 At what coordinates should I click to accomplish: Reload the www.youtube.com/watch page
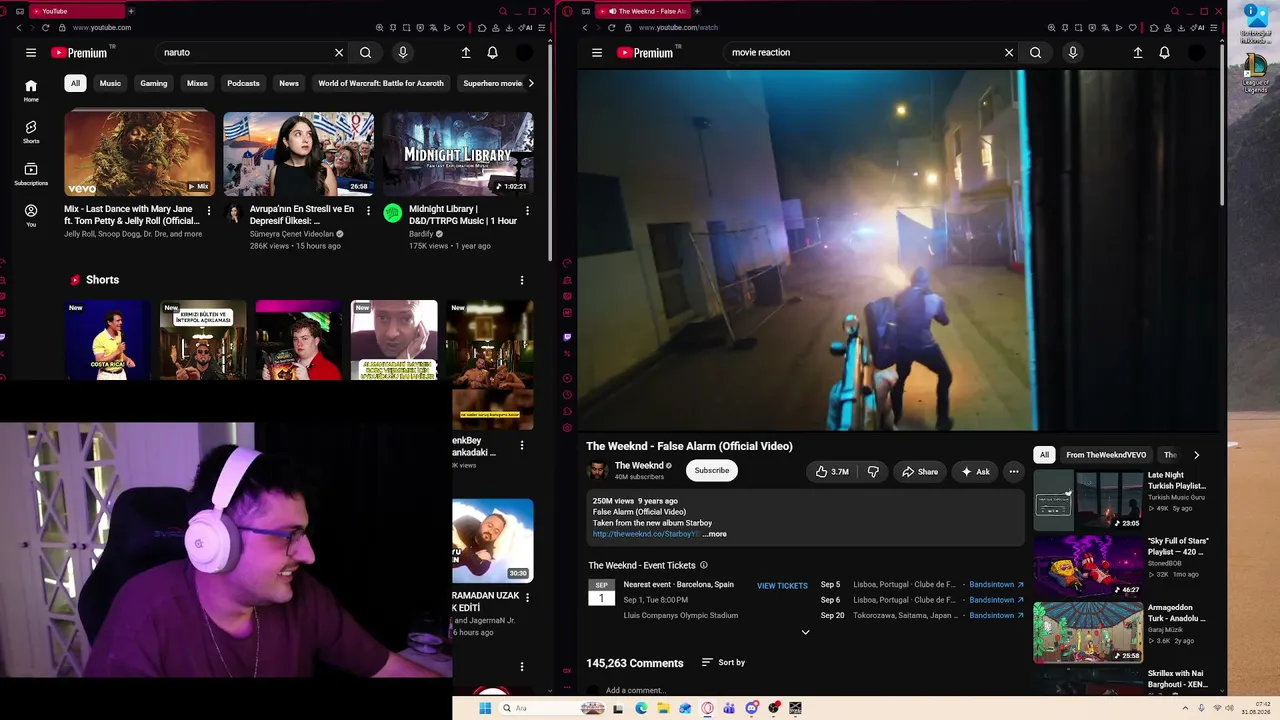[612, 28]
